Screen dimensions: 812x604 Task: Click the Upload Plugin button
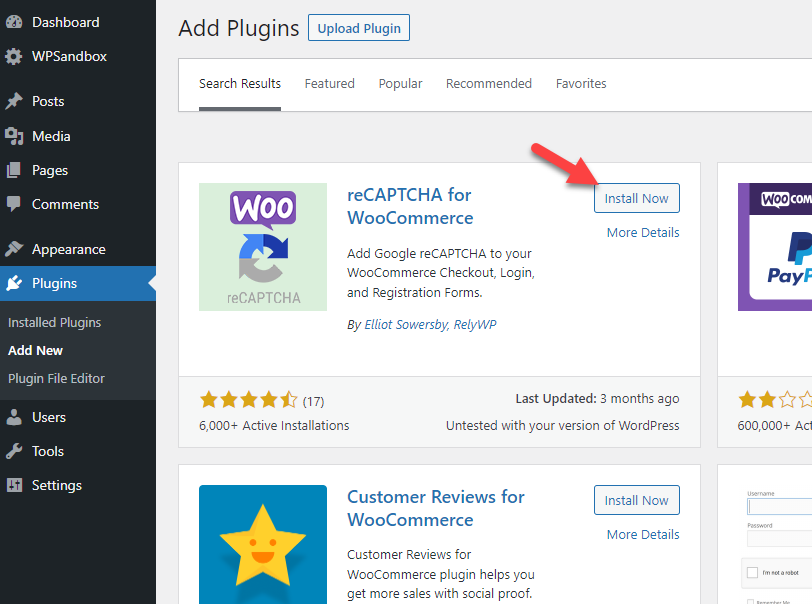[x=359, y=28]
